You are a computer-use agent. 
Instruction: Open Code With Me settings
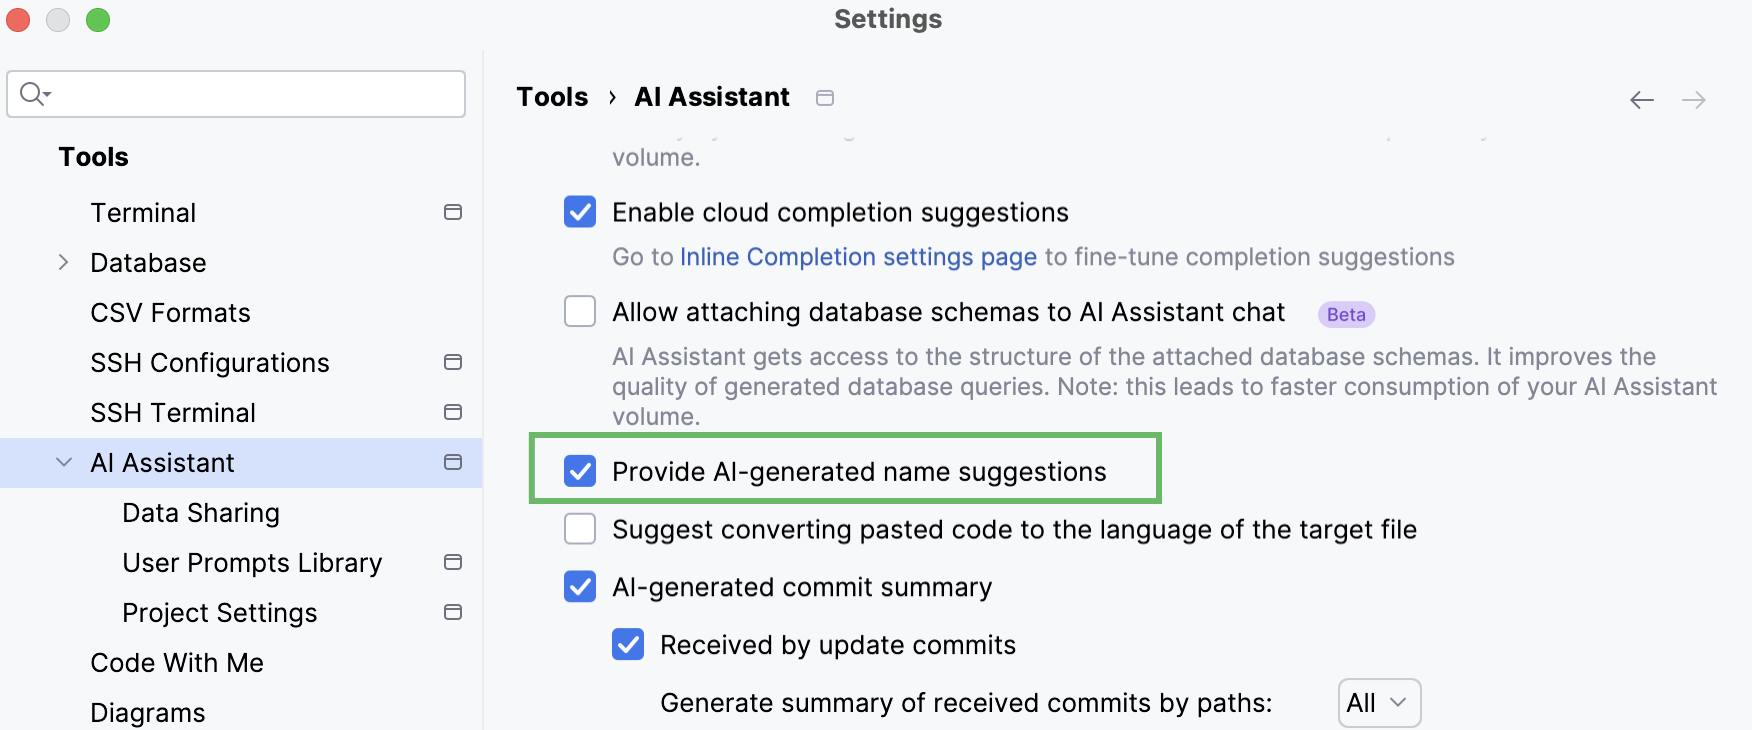(177, 662)
